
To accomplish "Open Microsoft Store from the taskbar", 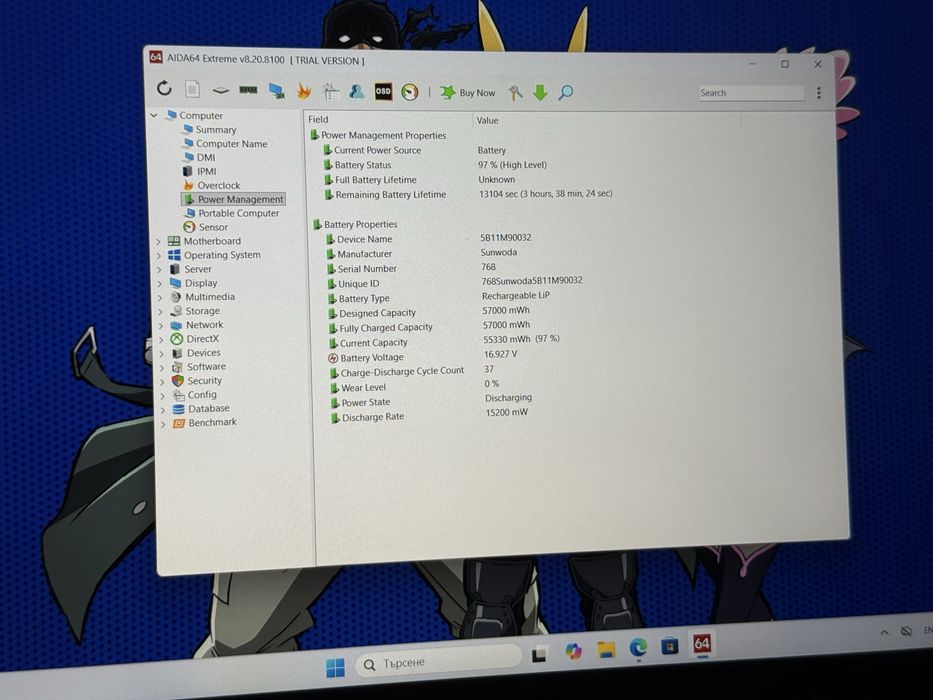I will tap(669, 645).
